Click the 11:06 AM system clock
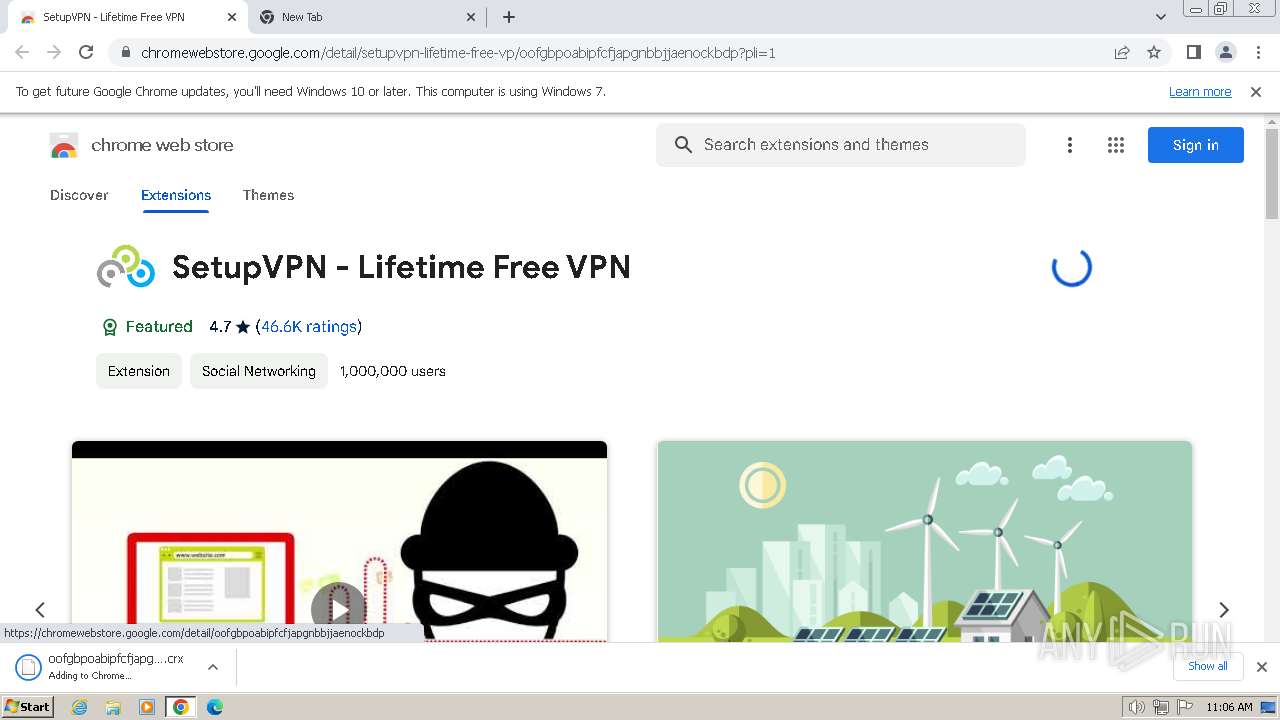The width and height of the screenshot is (1280, 720). click(x=1229, y=707)
